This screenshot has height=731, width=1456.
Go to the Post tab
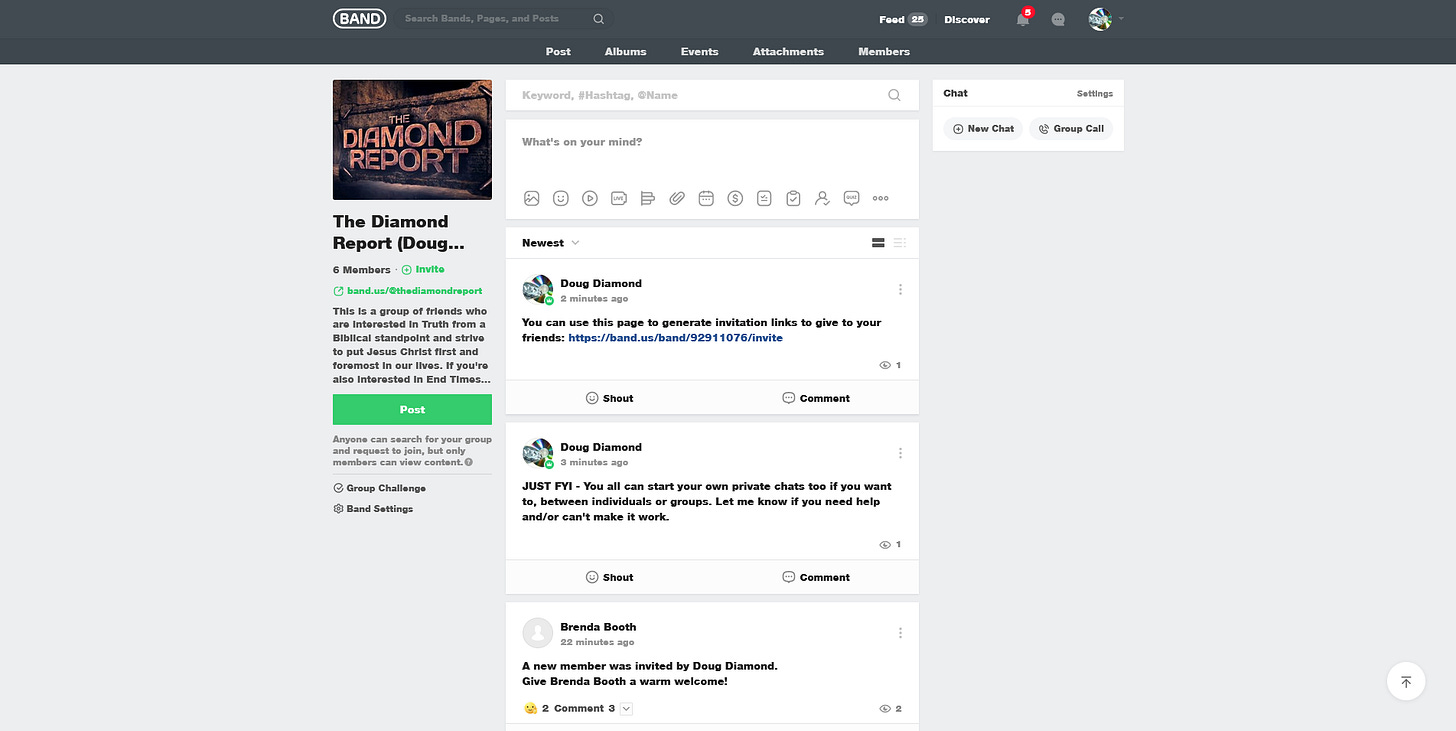[x=558, y=52]
